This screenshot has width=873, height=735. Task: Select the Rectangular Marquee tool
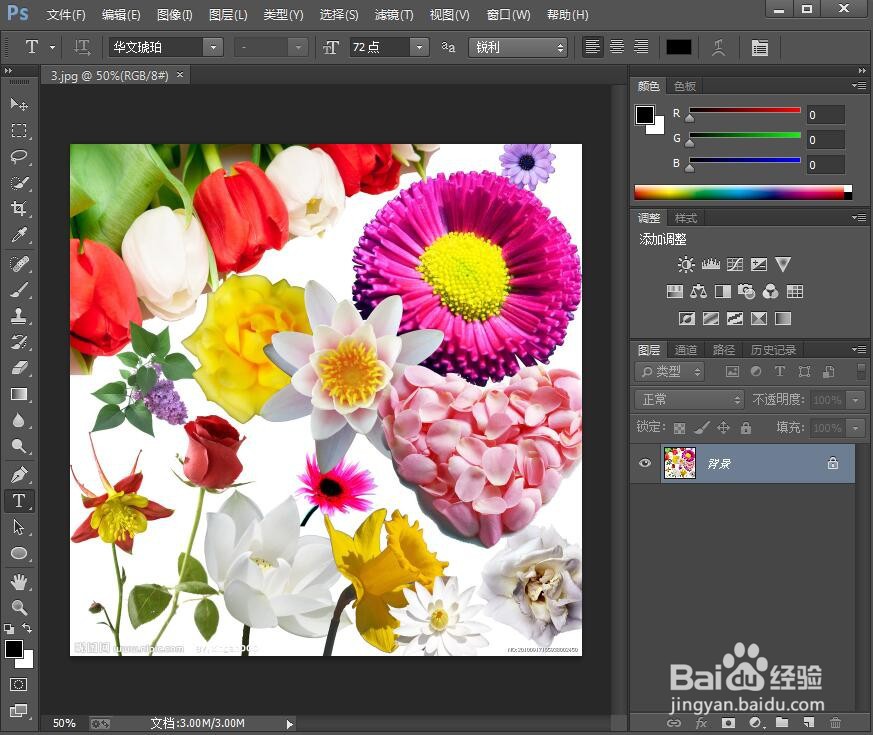pyautogui.click(x=19, y=130)
